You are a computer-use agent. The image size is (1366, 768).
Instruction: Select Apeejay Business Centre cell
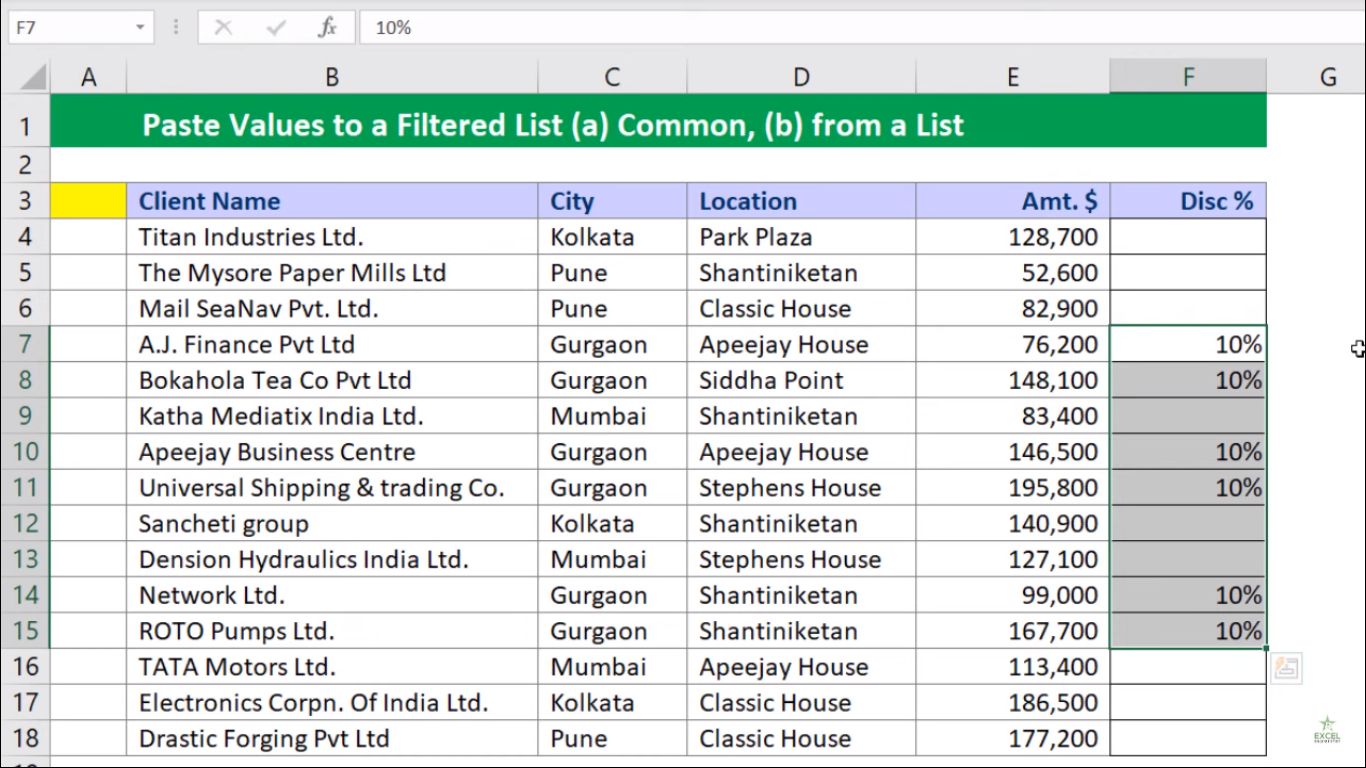coord(332,452)
